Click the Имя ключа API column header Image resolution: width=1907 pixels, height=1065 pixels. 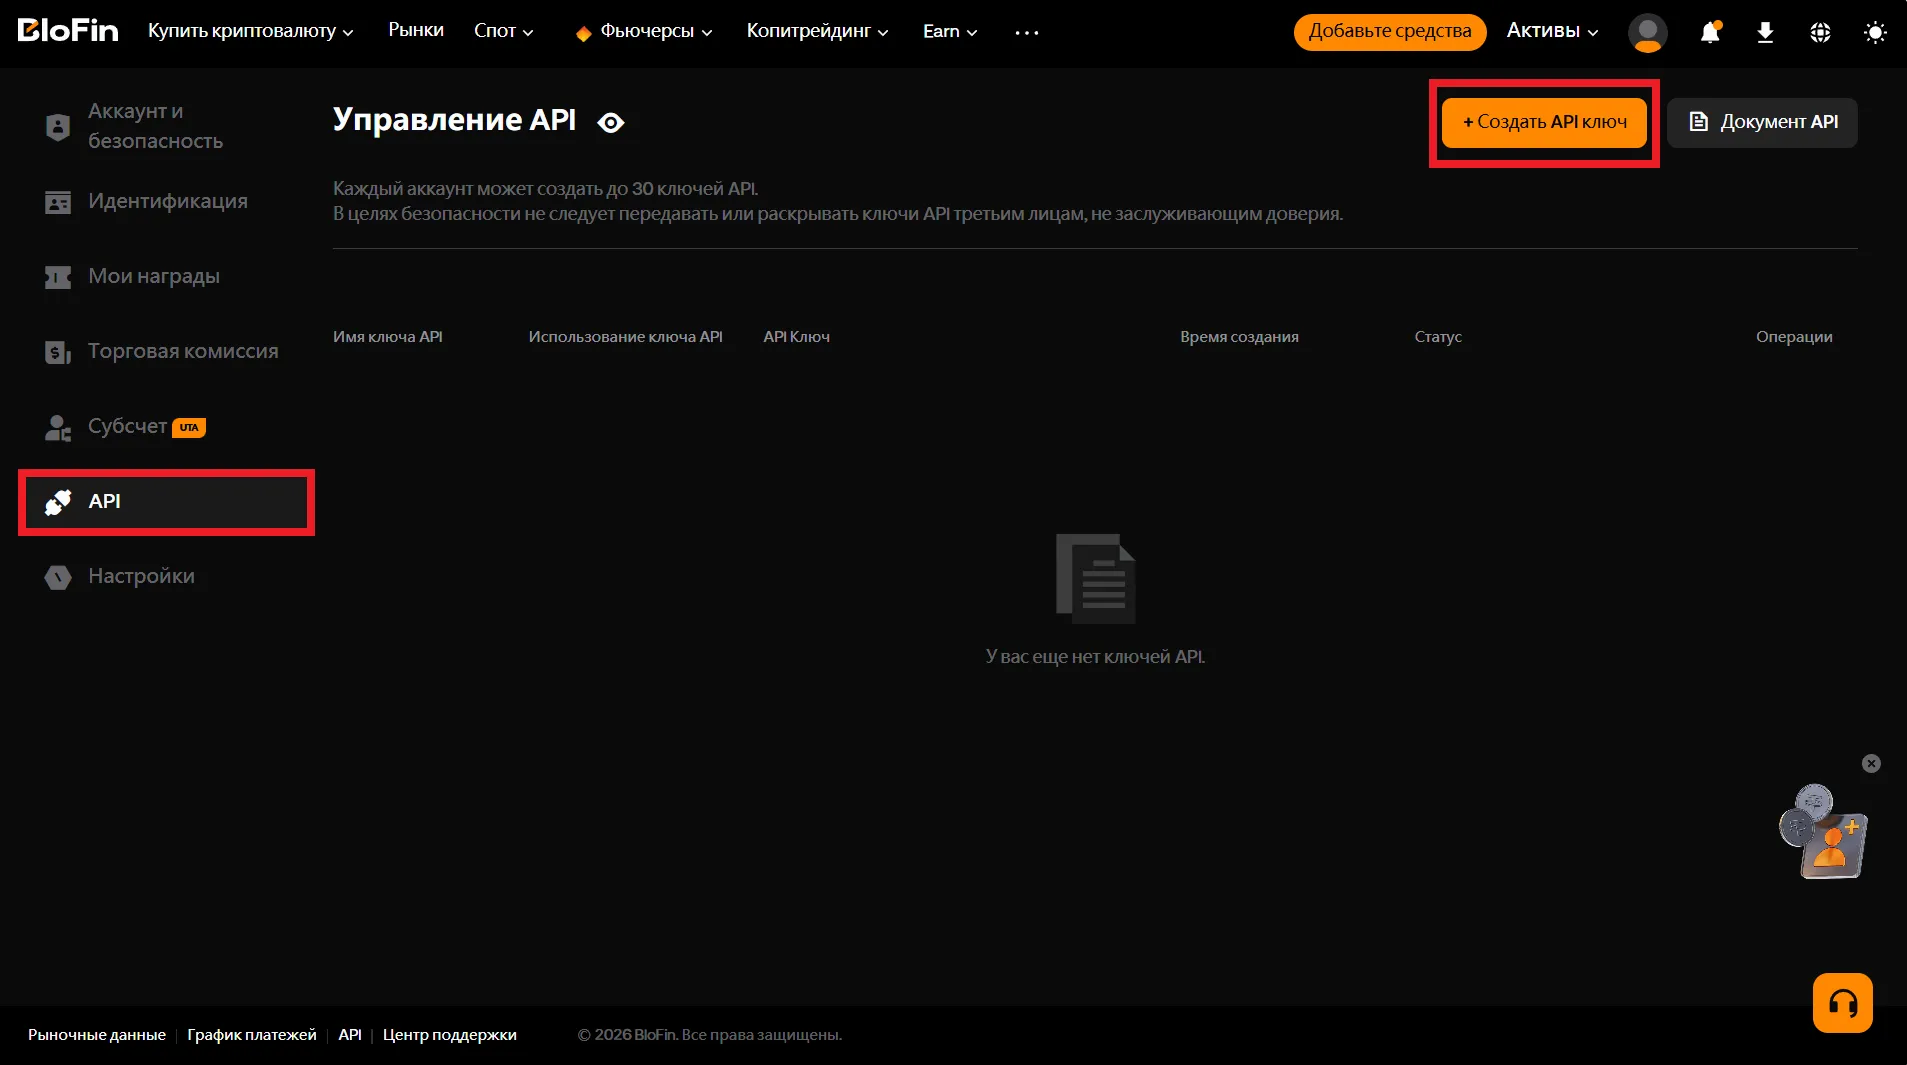388,337
